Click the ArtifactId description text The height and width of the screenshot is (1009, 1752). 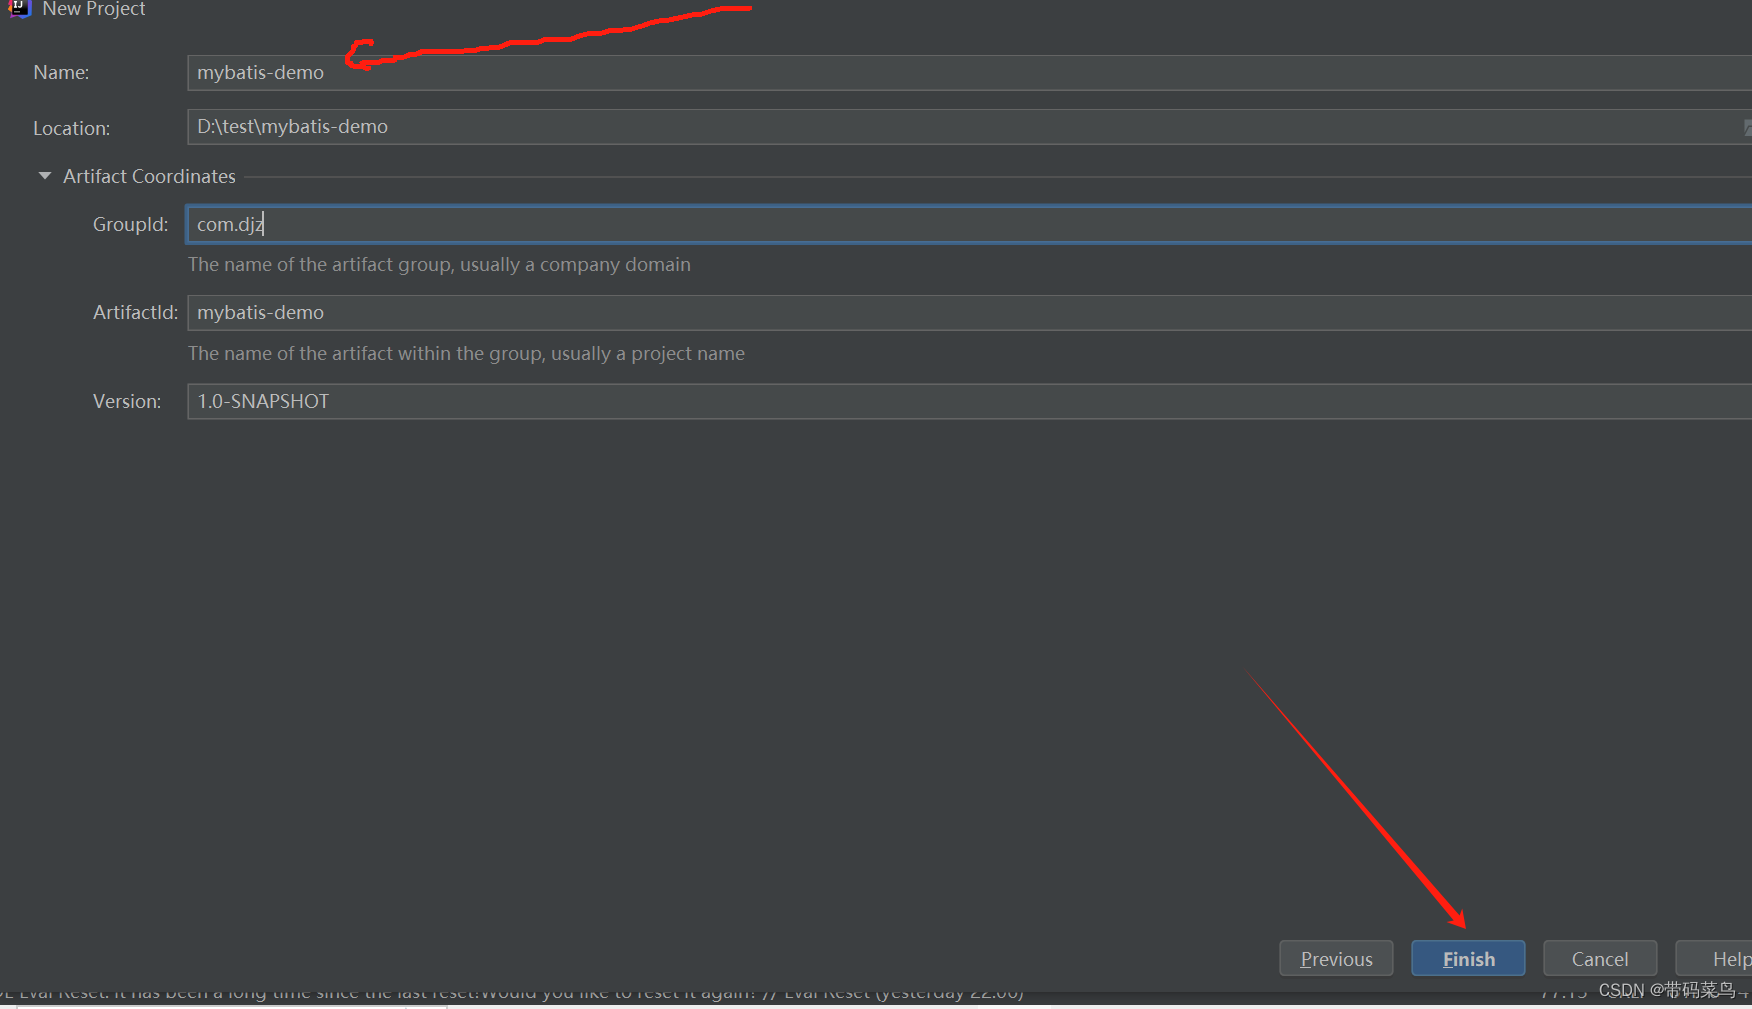coord(466,354)
